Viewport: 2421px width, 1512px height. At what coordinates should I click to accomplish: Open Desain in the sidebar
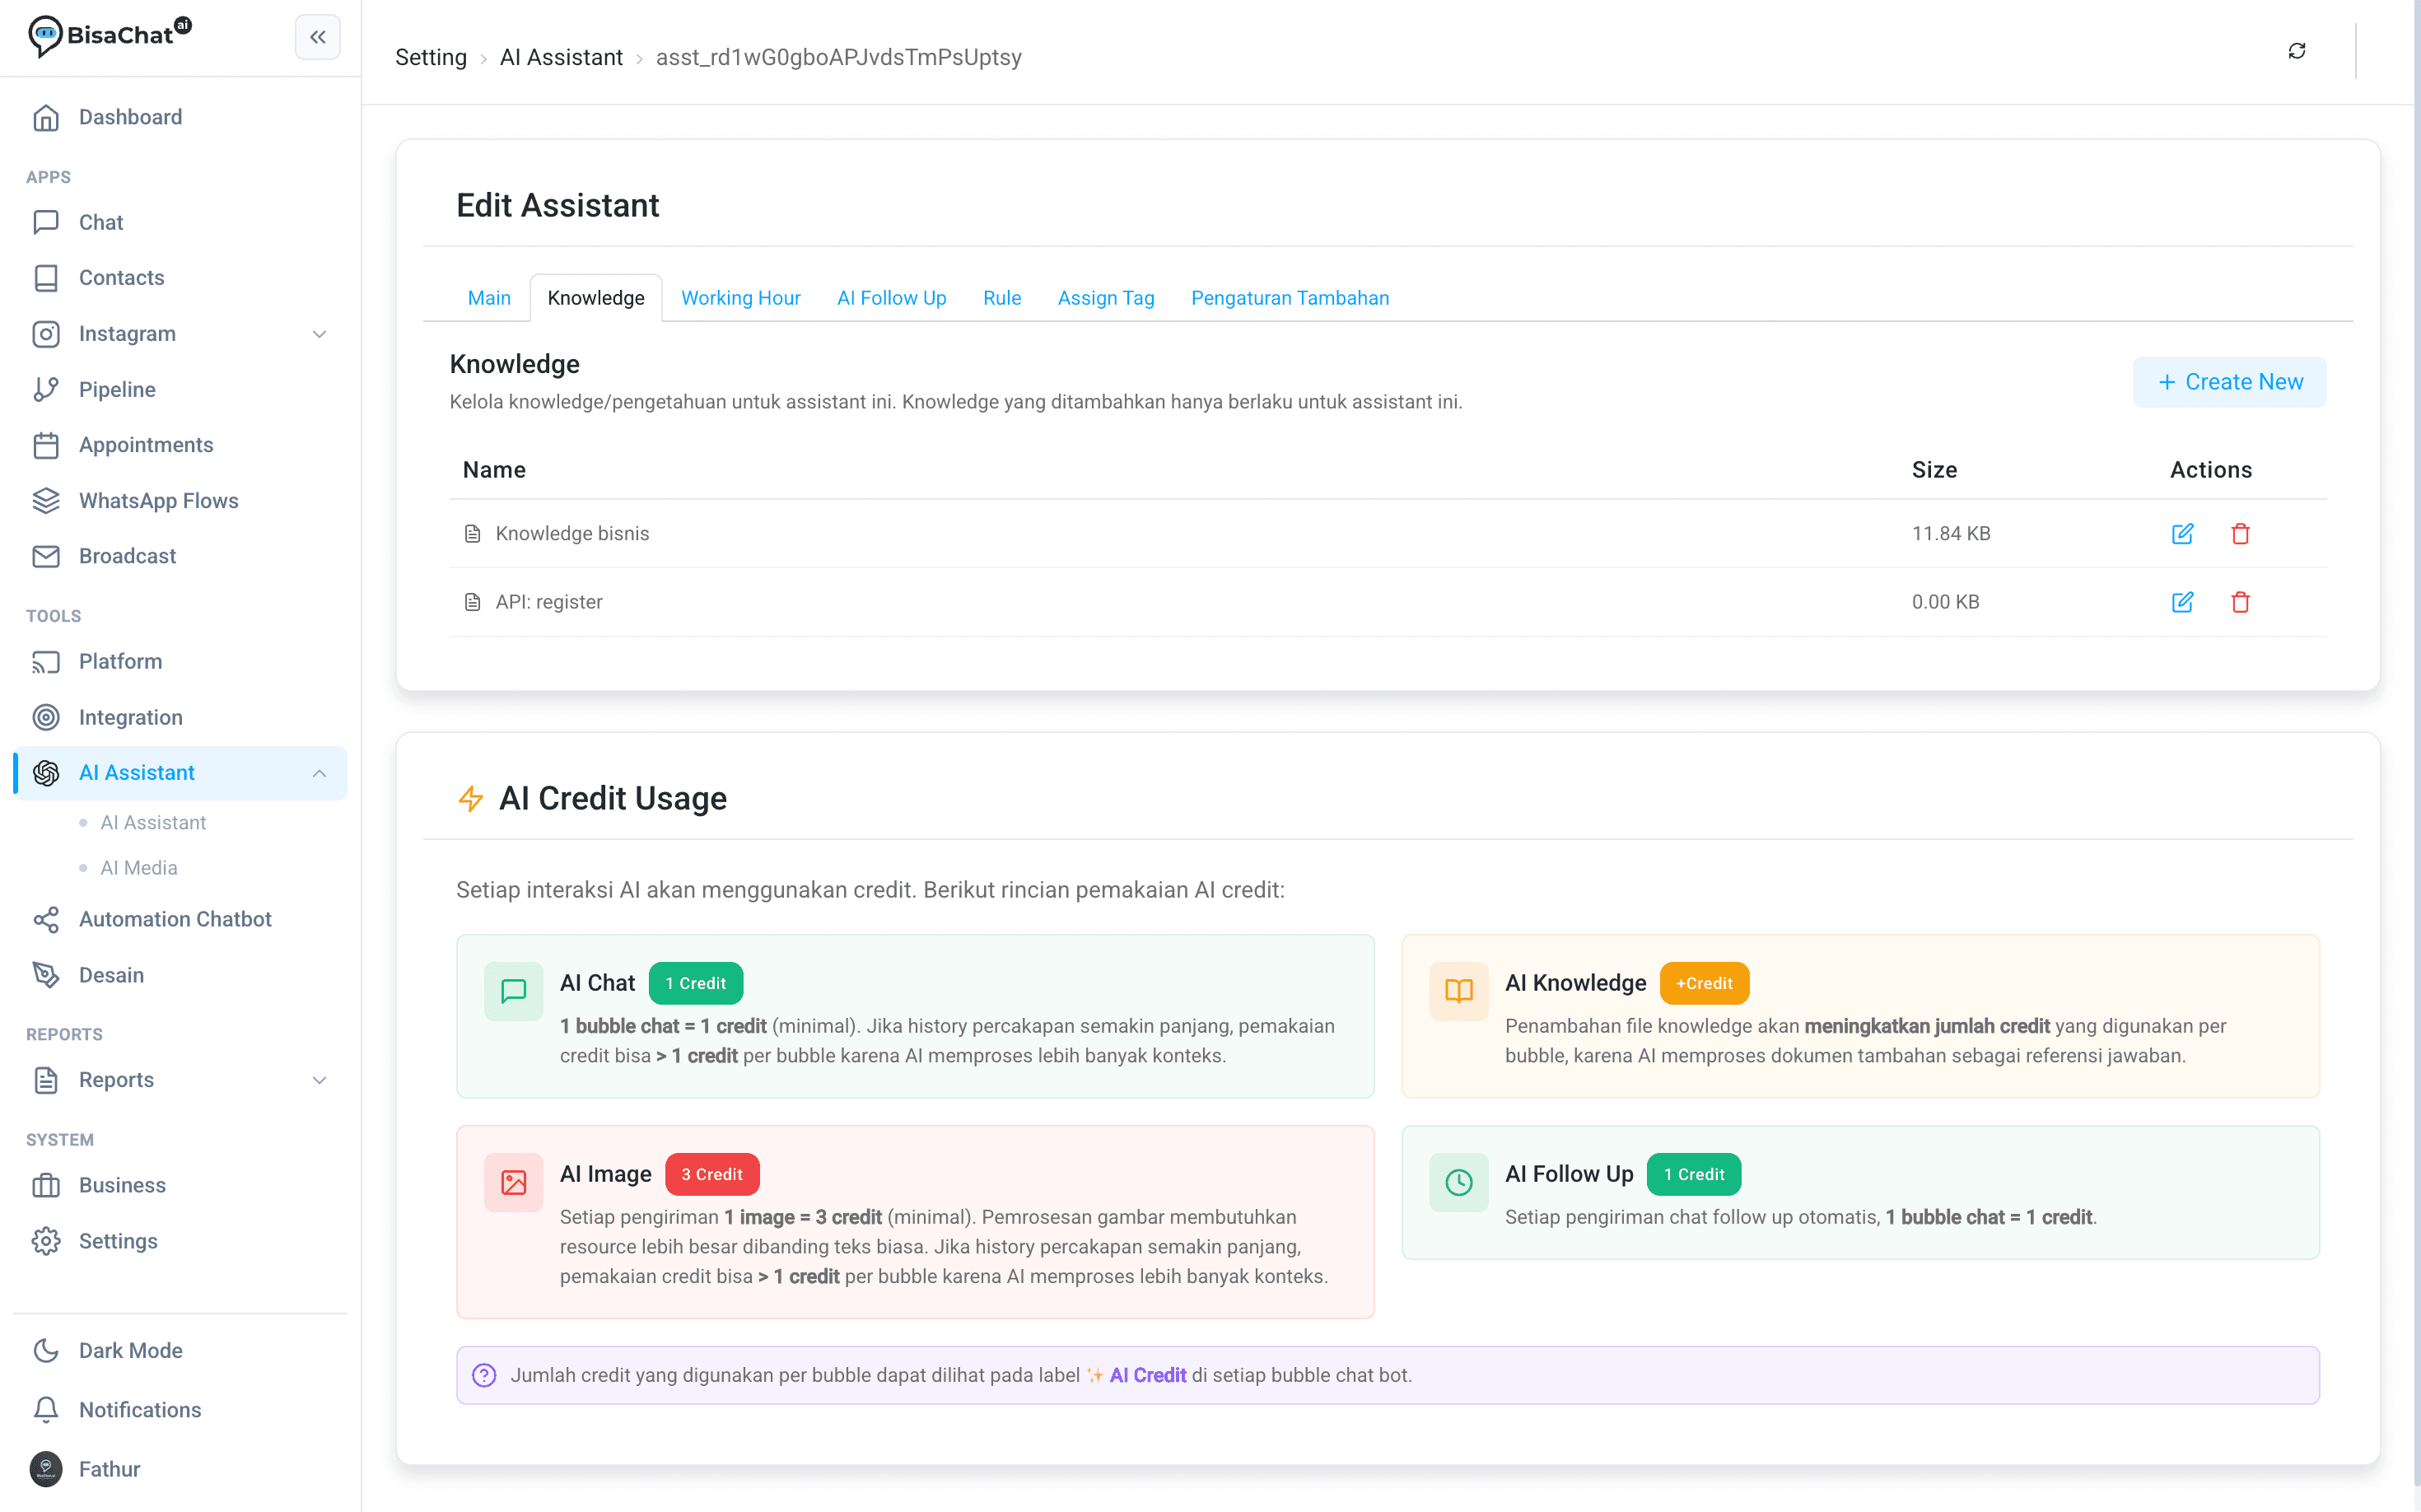180,975
